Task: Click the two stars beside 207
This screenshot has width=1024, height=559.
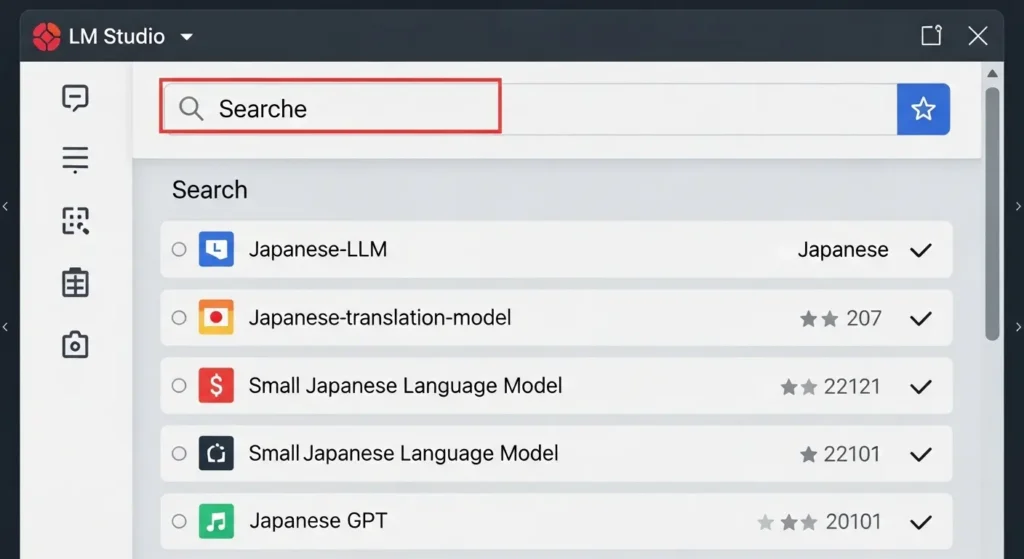Action: [819, 319]
